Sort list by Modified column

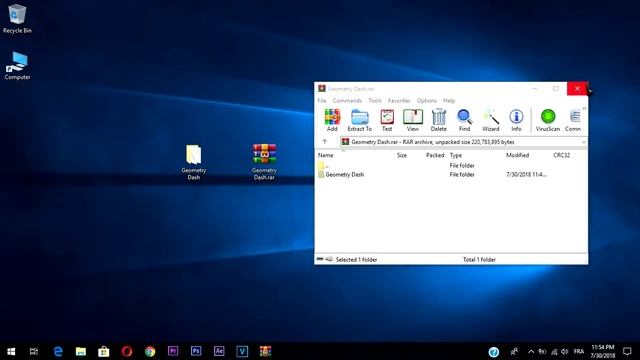click(518, 155)
